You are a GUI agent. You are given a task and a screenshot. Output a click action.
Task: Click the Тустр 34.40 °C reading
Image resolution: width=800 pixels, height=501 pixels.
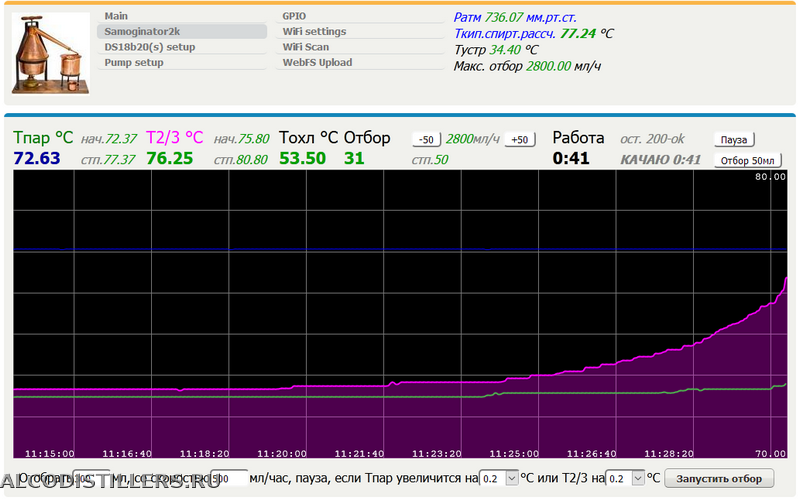pyautogui.click(x=496, y=50)
